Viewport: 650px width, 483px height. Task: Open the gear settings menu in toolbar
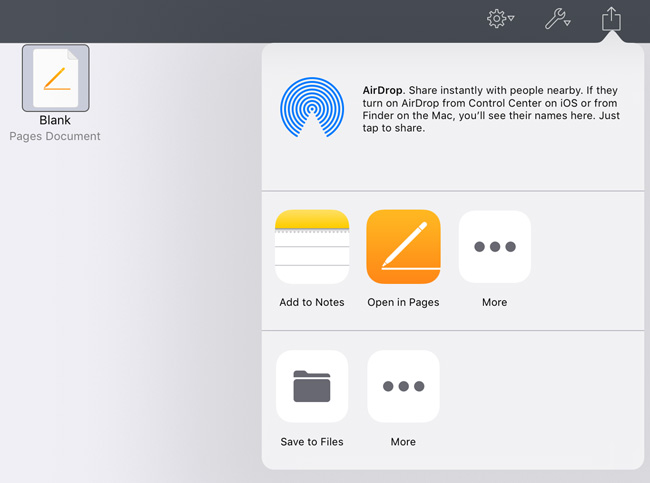[x=497, y=19]
